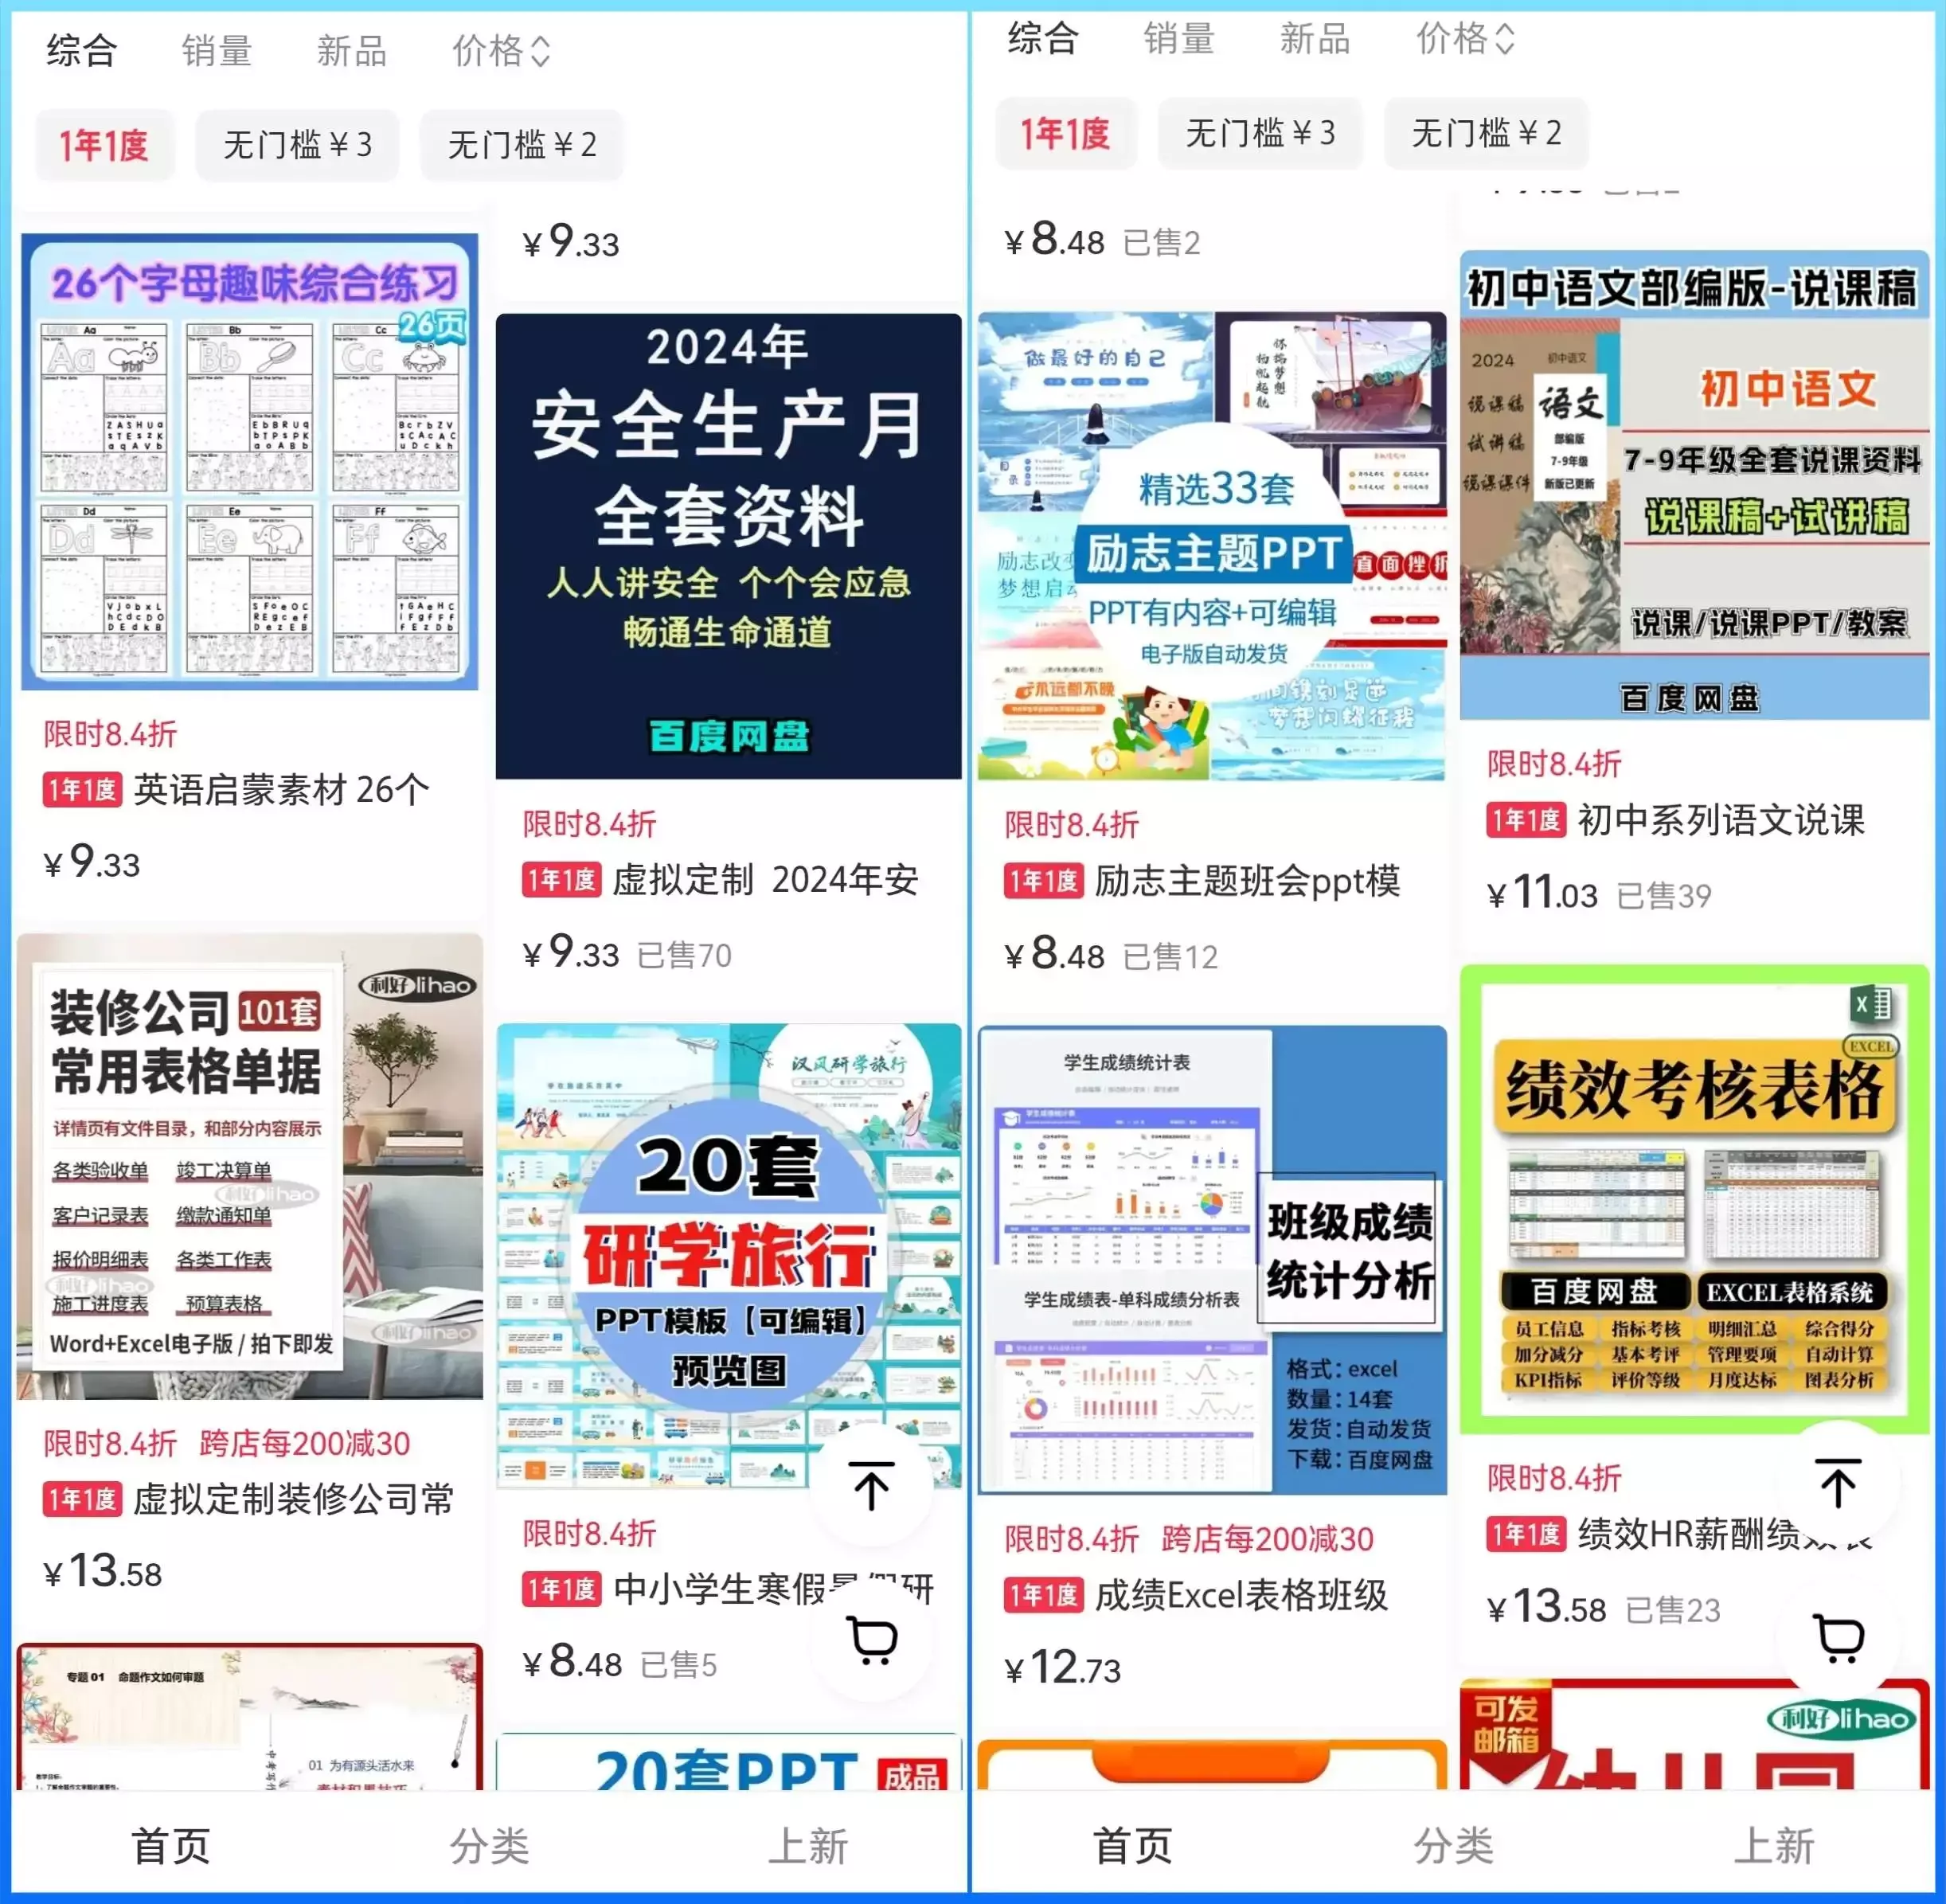Enable the 1年1度 promotion filter

pos(104,145)
